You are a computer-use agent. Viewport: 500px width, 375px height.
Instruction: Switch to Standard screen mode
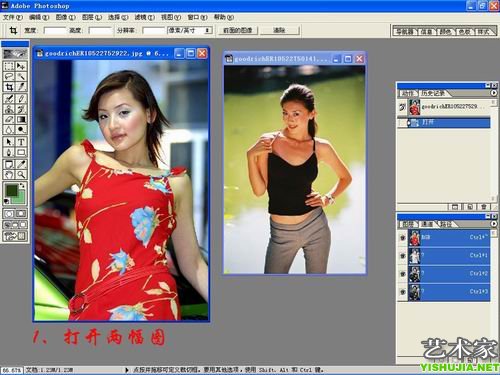coord(7,225)
